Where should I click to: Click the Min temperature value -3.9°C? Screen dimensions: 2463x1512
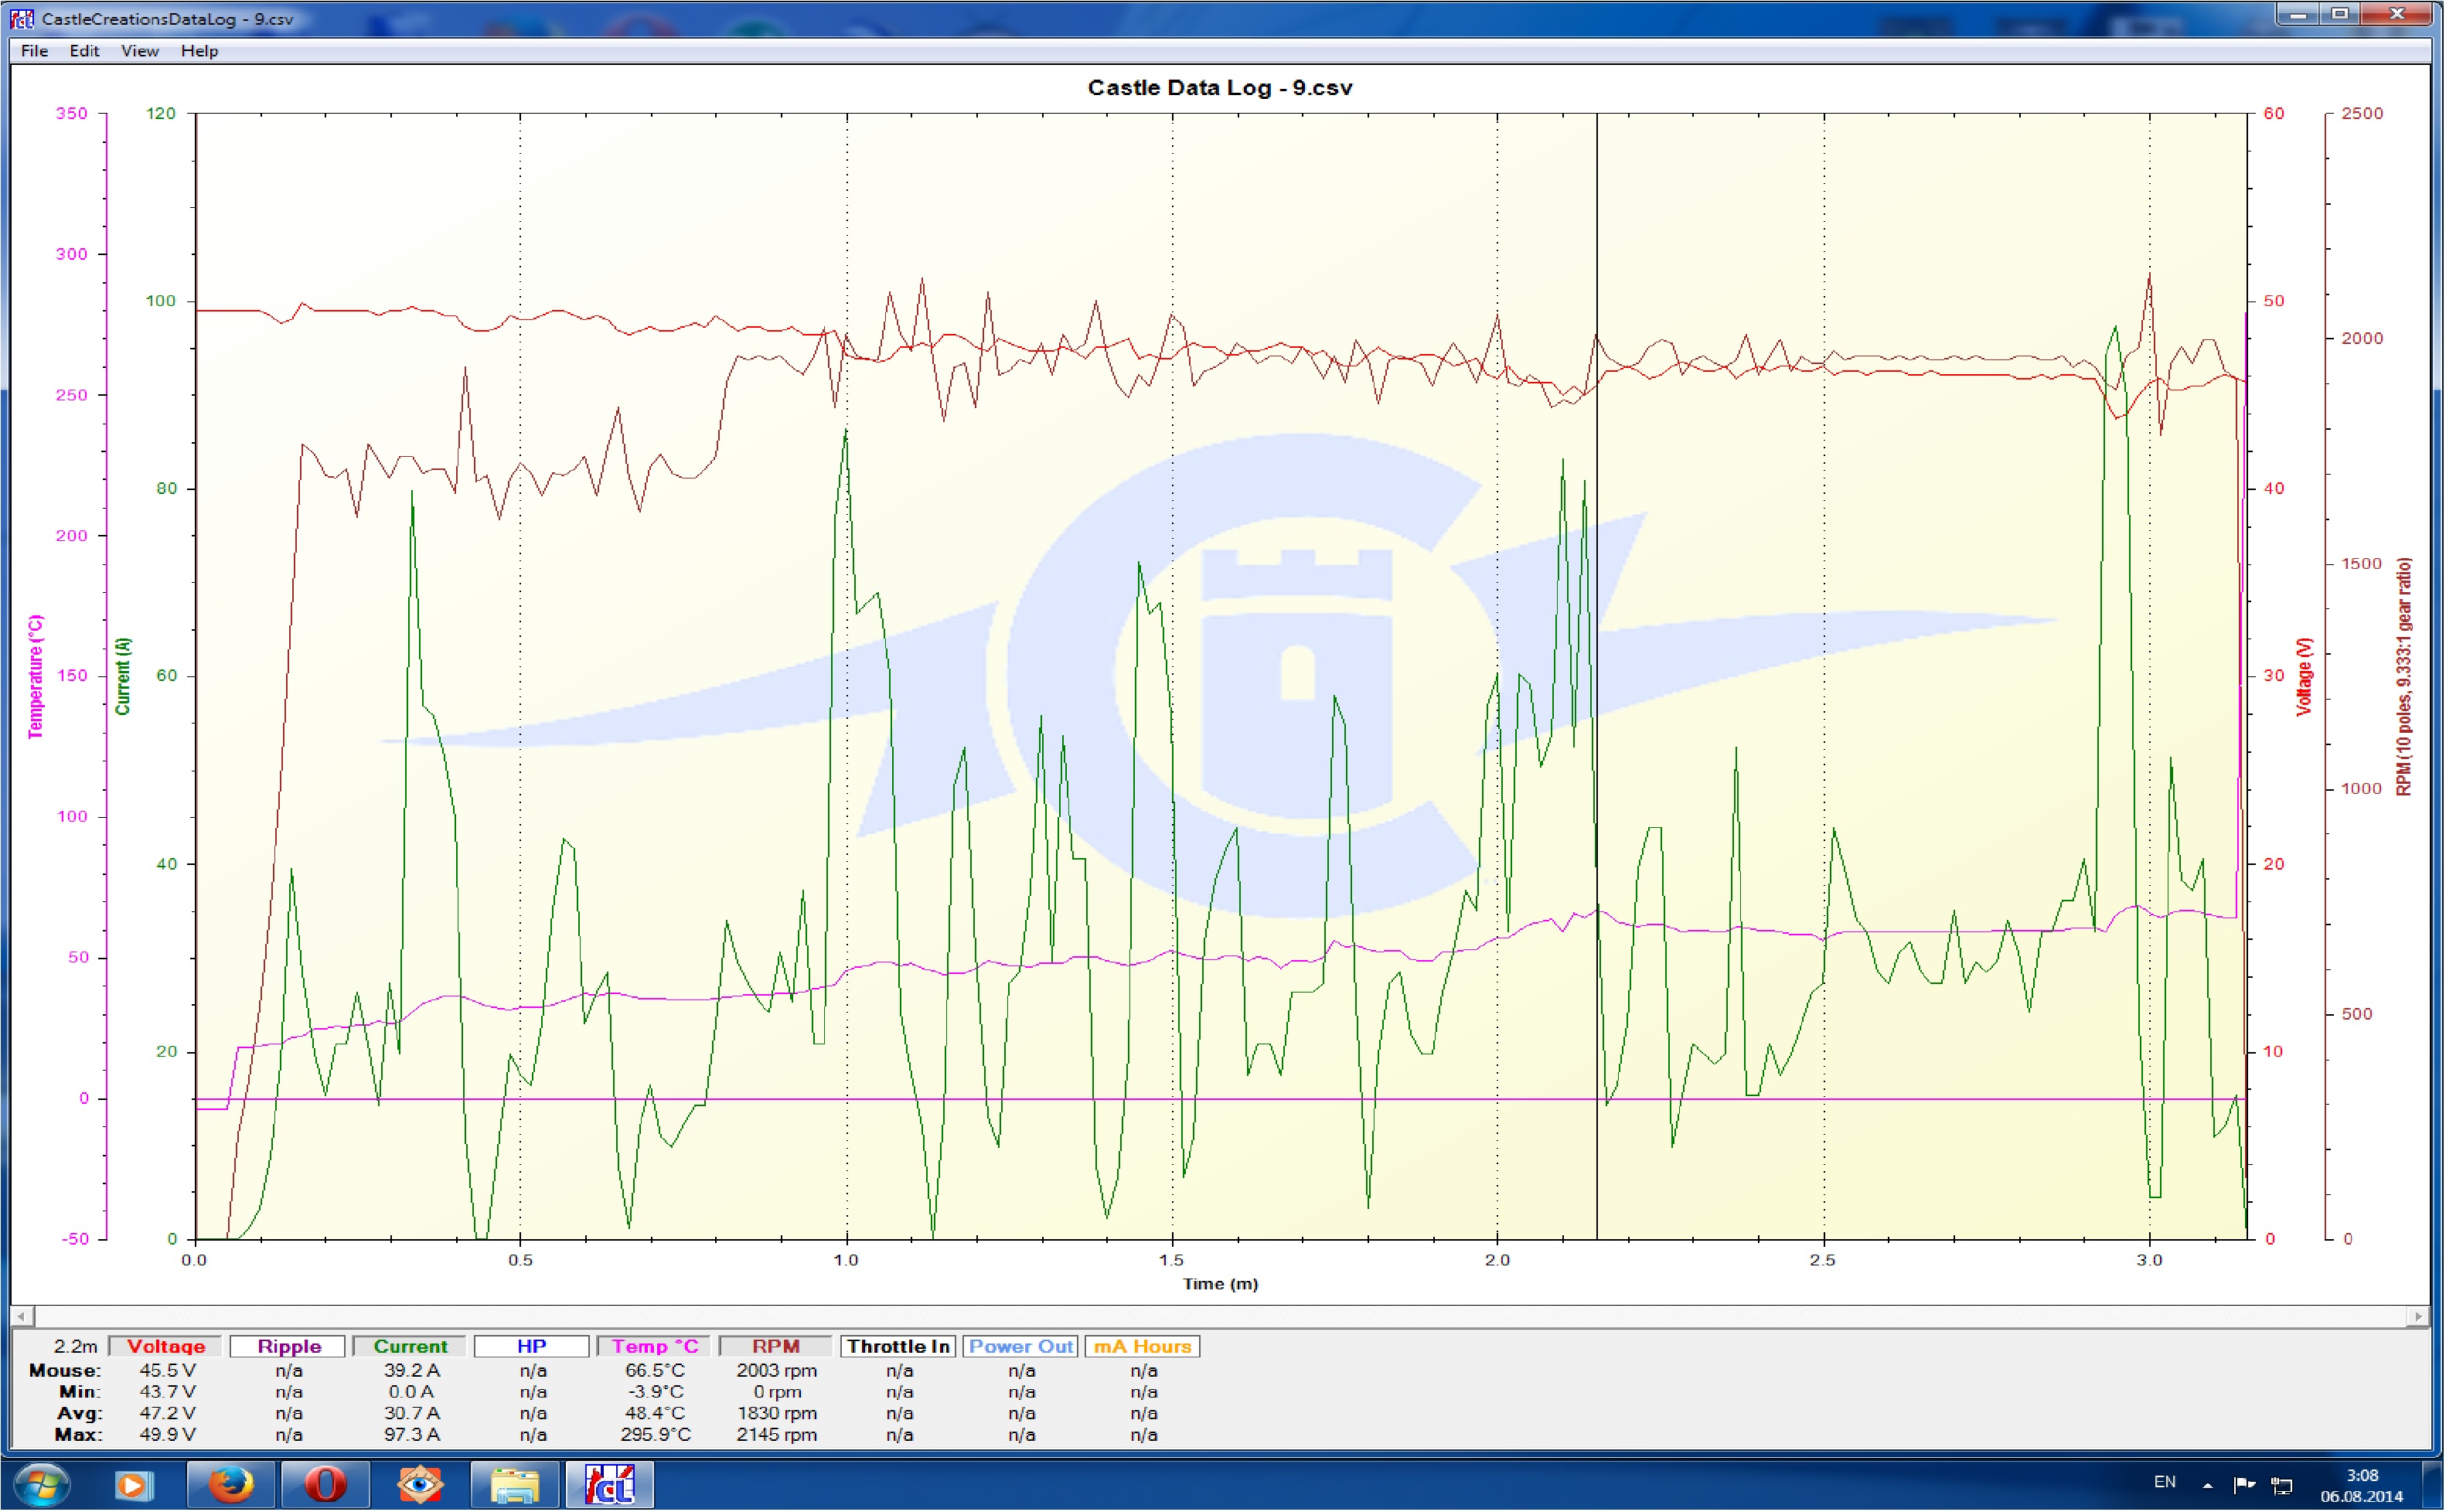pos(655,1392)
